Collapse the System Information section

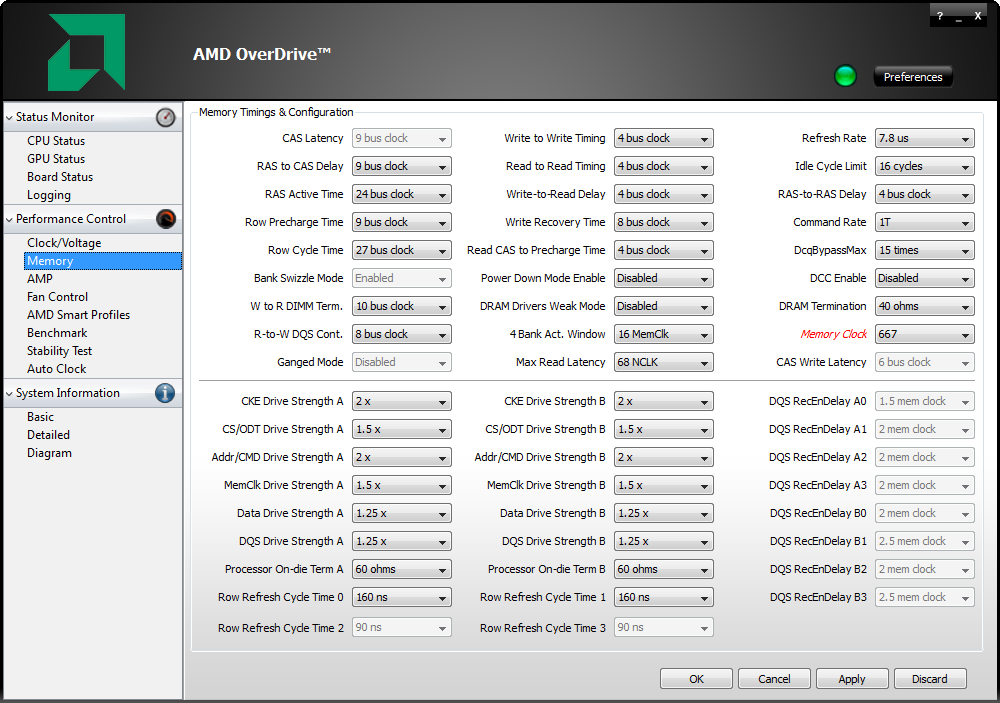(9, 394)
